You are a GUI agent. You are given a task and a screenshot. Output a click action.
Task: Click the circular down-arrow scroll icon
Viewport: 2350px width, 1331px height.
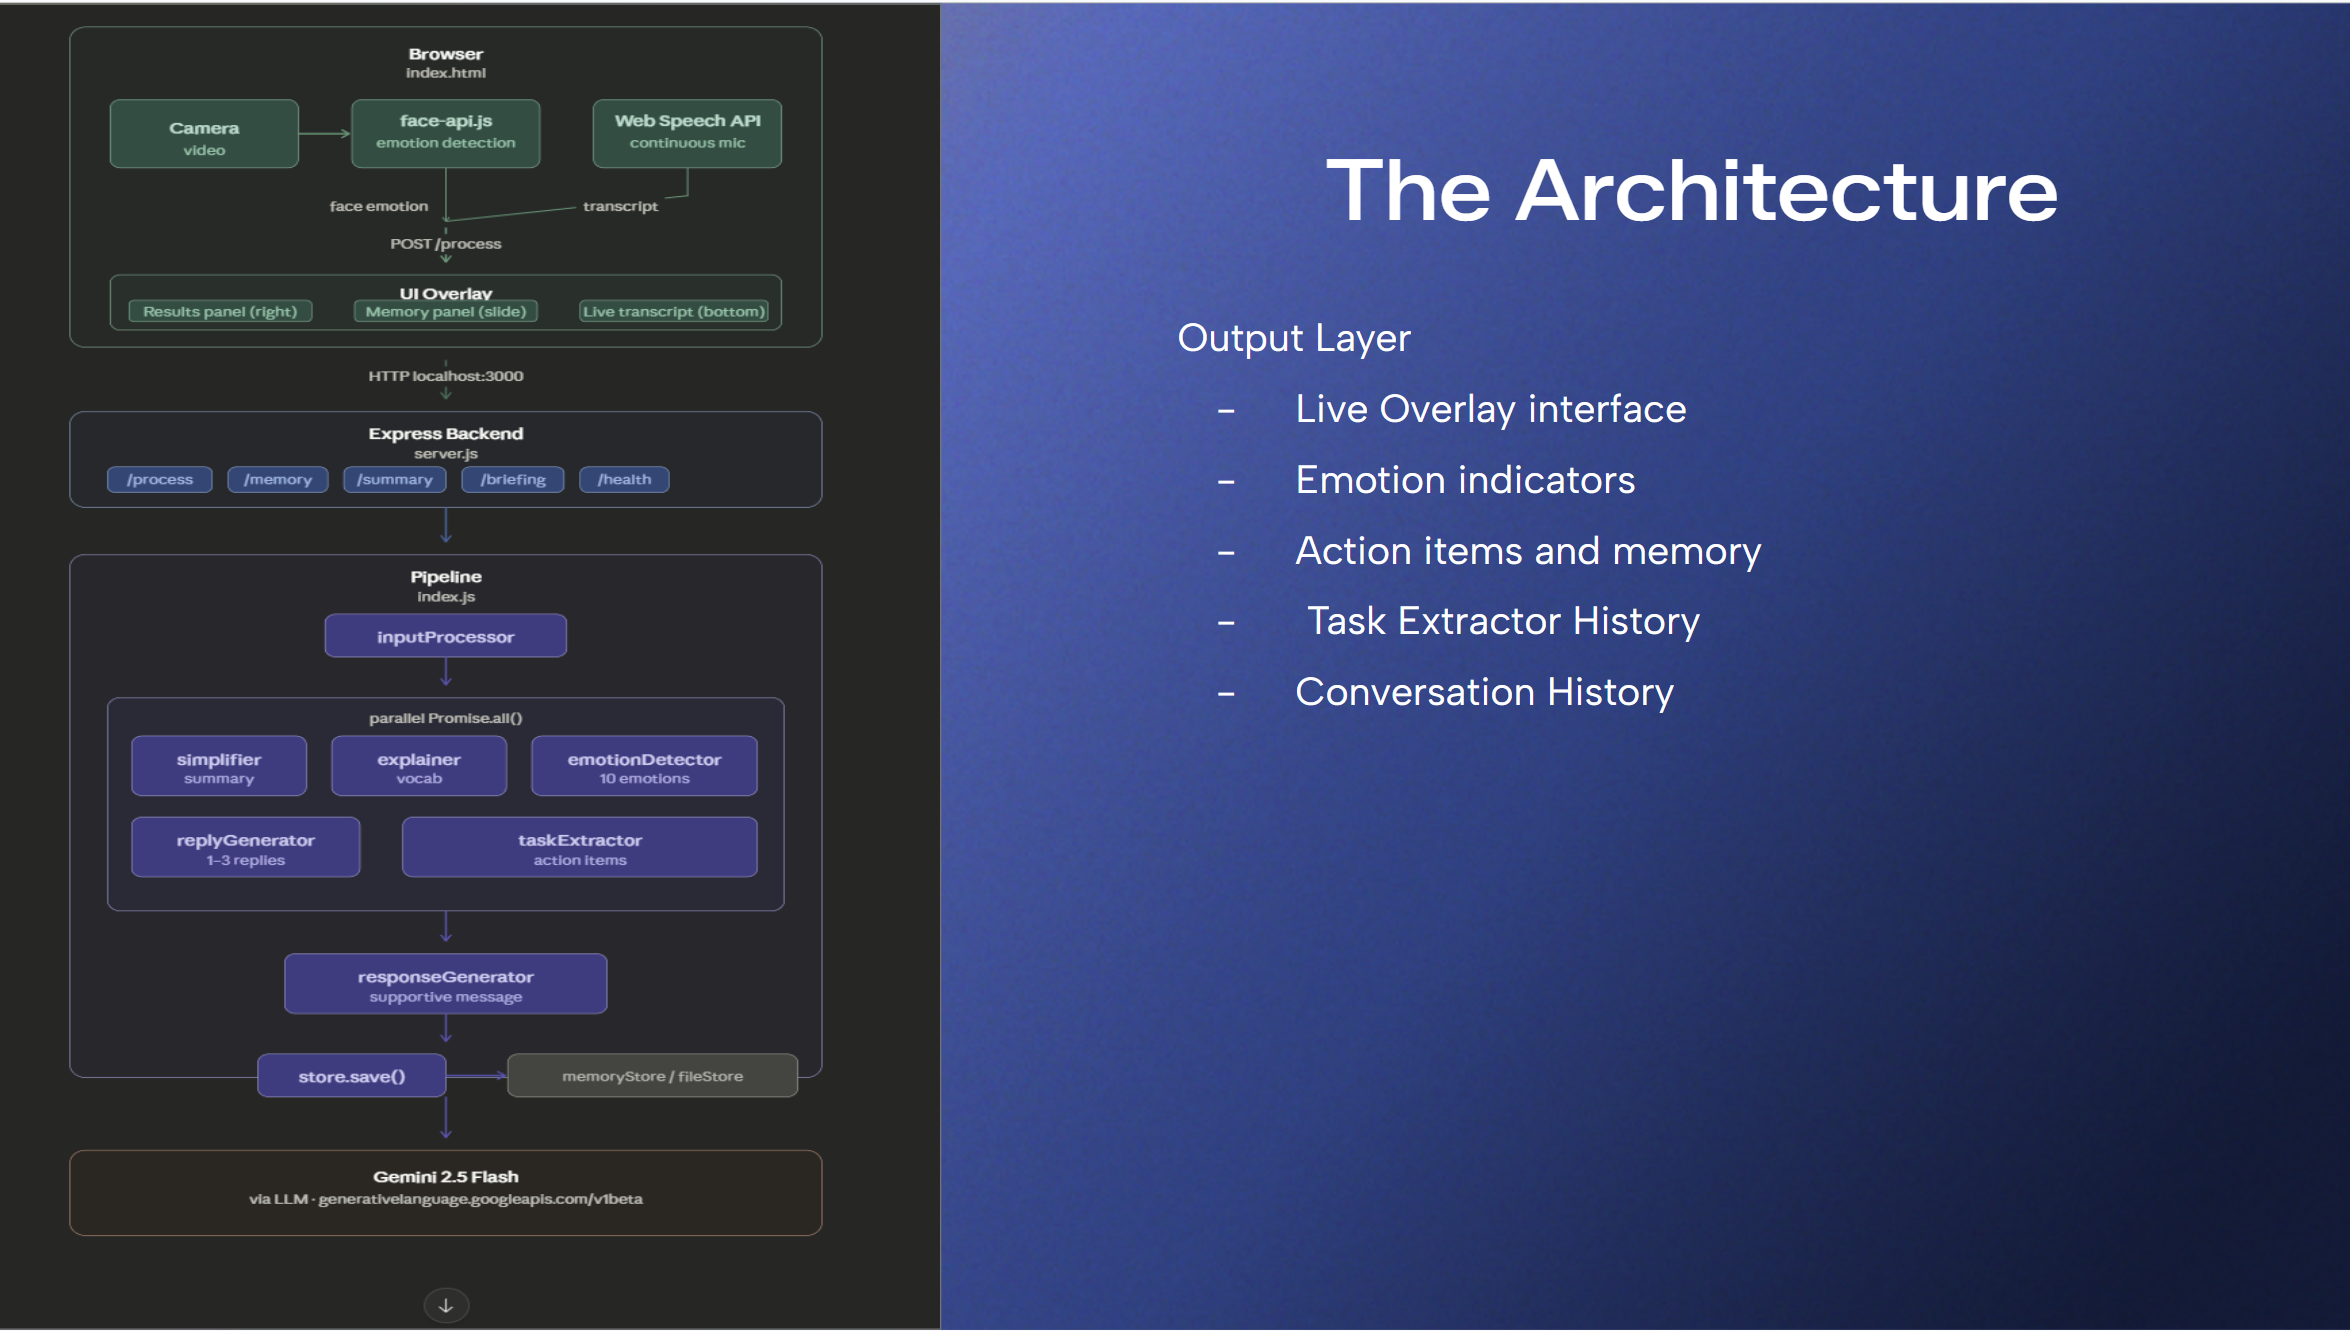coord(446,1305)
